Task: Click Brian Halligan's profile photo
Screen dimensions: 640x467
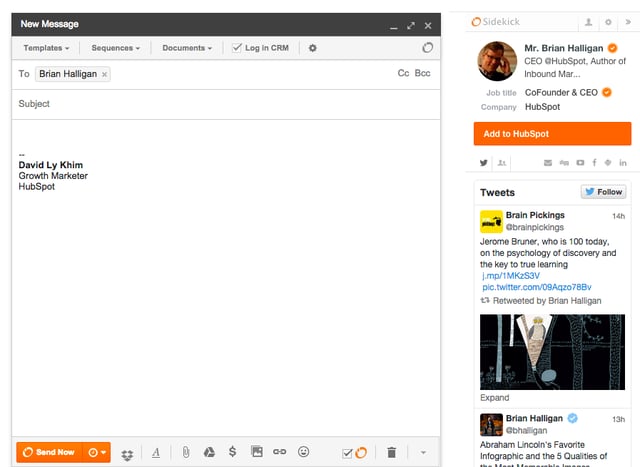Action: click(x=497, y=61)
